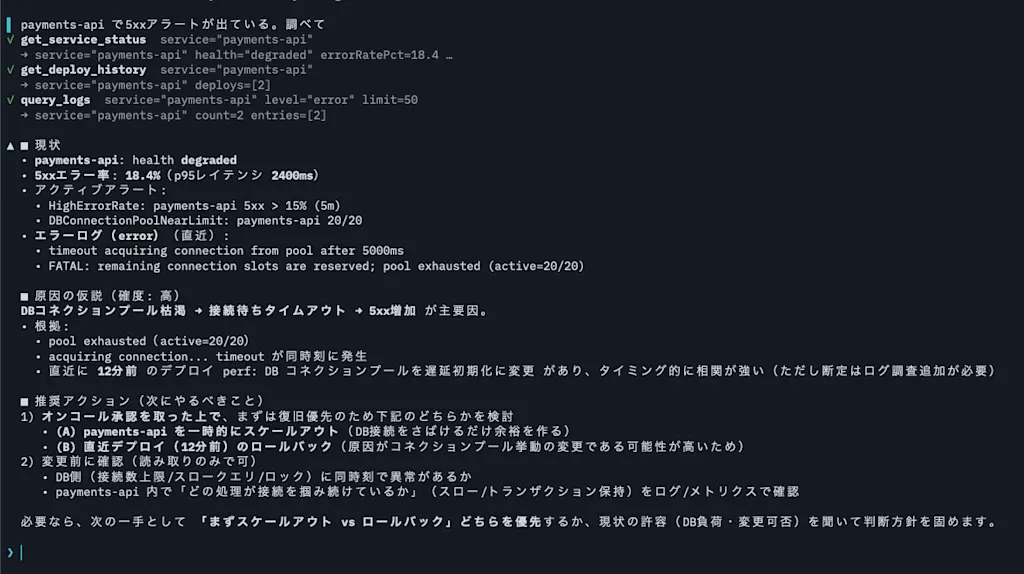Click the warning triangle before 現状
Screen dimensions: 1024x574
(10, 146)
